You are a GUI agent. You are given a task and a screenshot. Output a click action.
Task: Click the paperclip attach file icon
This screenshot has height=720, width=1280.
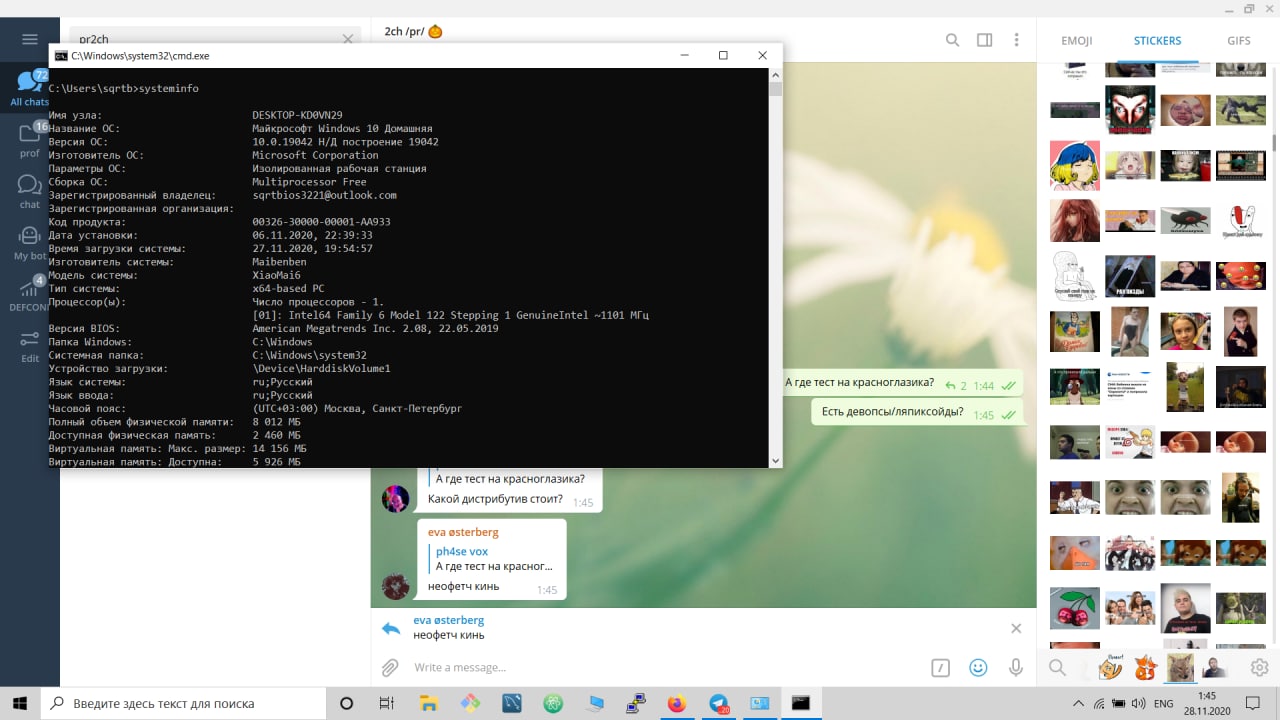390,667
